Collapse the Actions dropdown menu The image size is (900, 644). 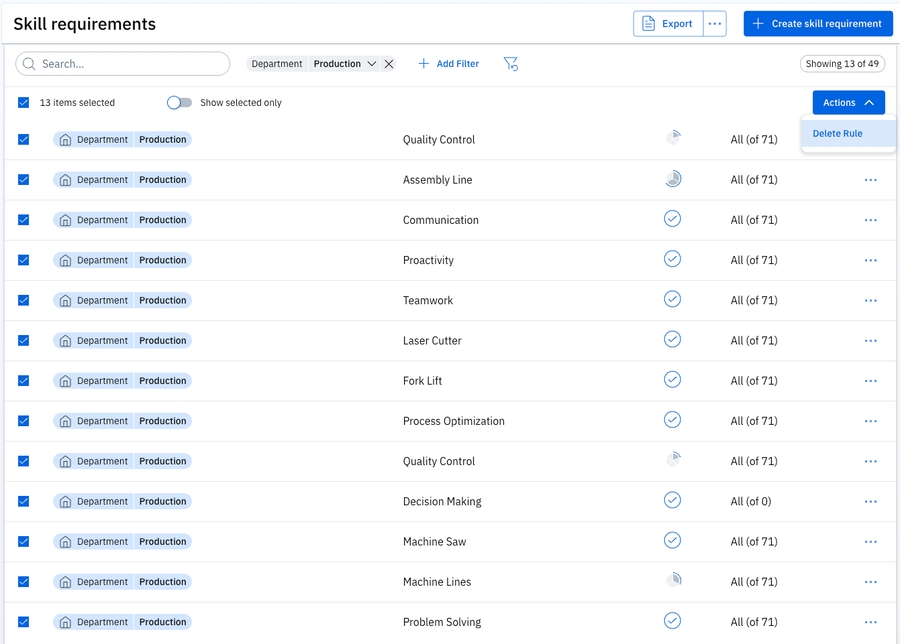[x=848, y=103]
